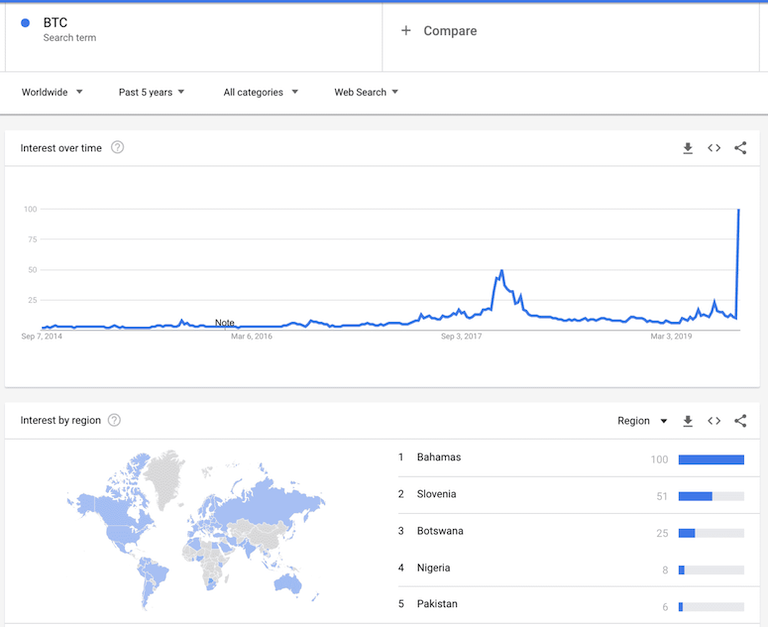Open help for Interest over time
Image resolution: width=768 pixels, height=627 pixels.
pyautogui.click(x=118, y=147)
